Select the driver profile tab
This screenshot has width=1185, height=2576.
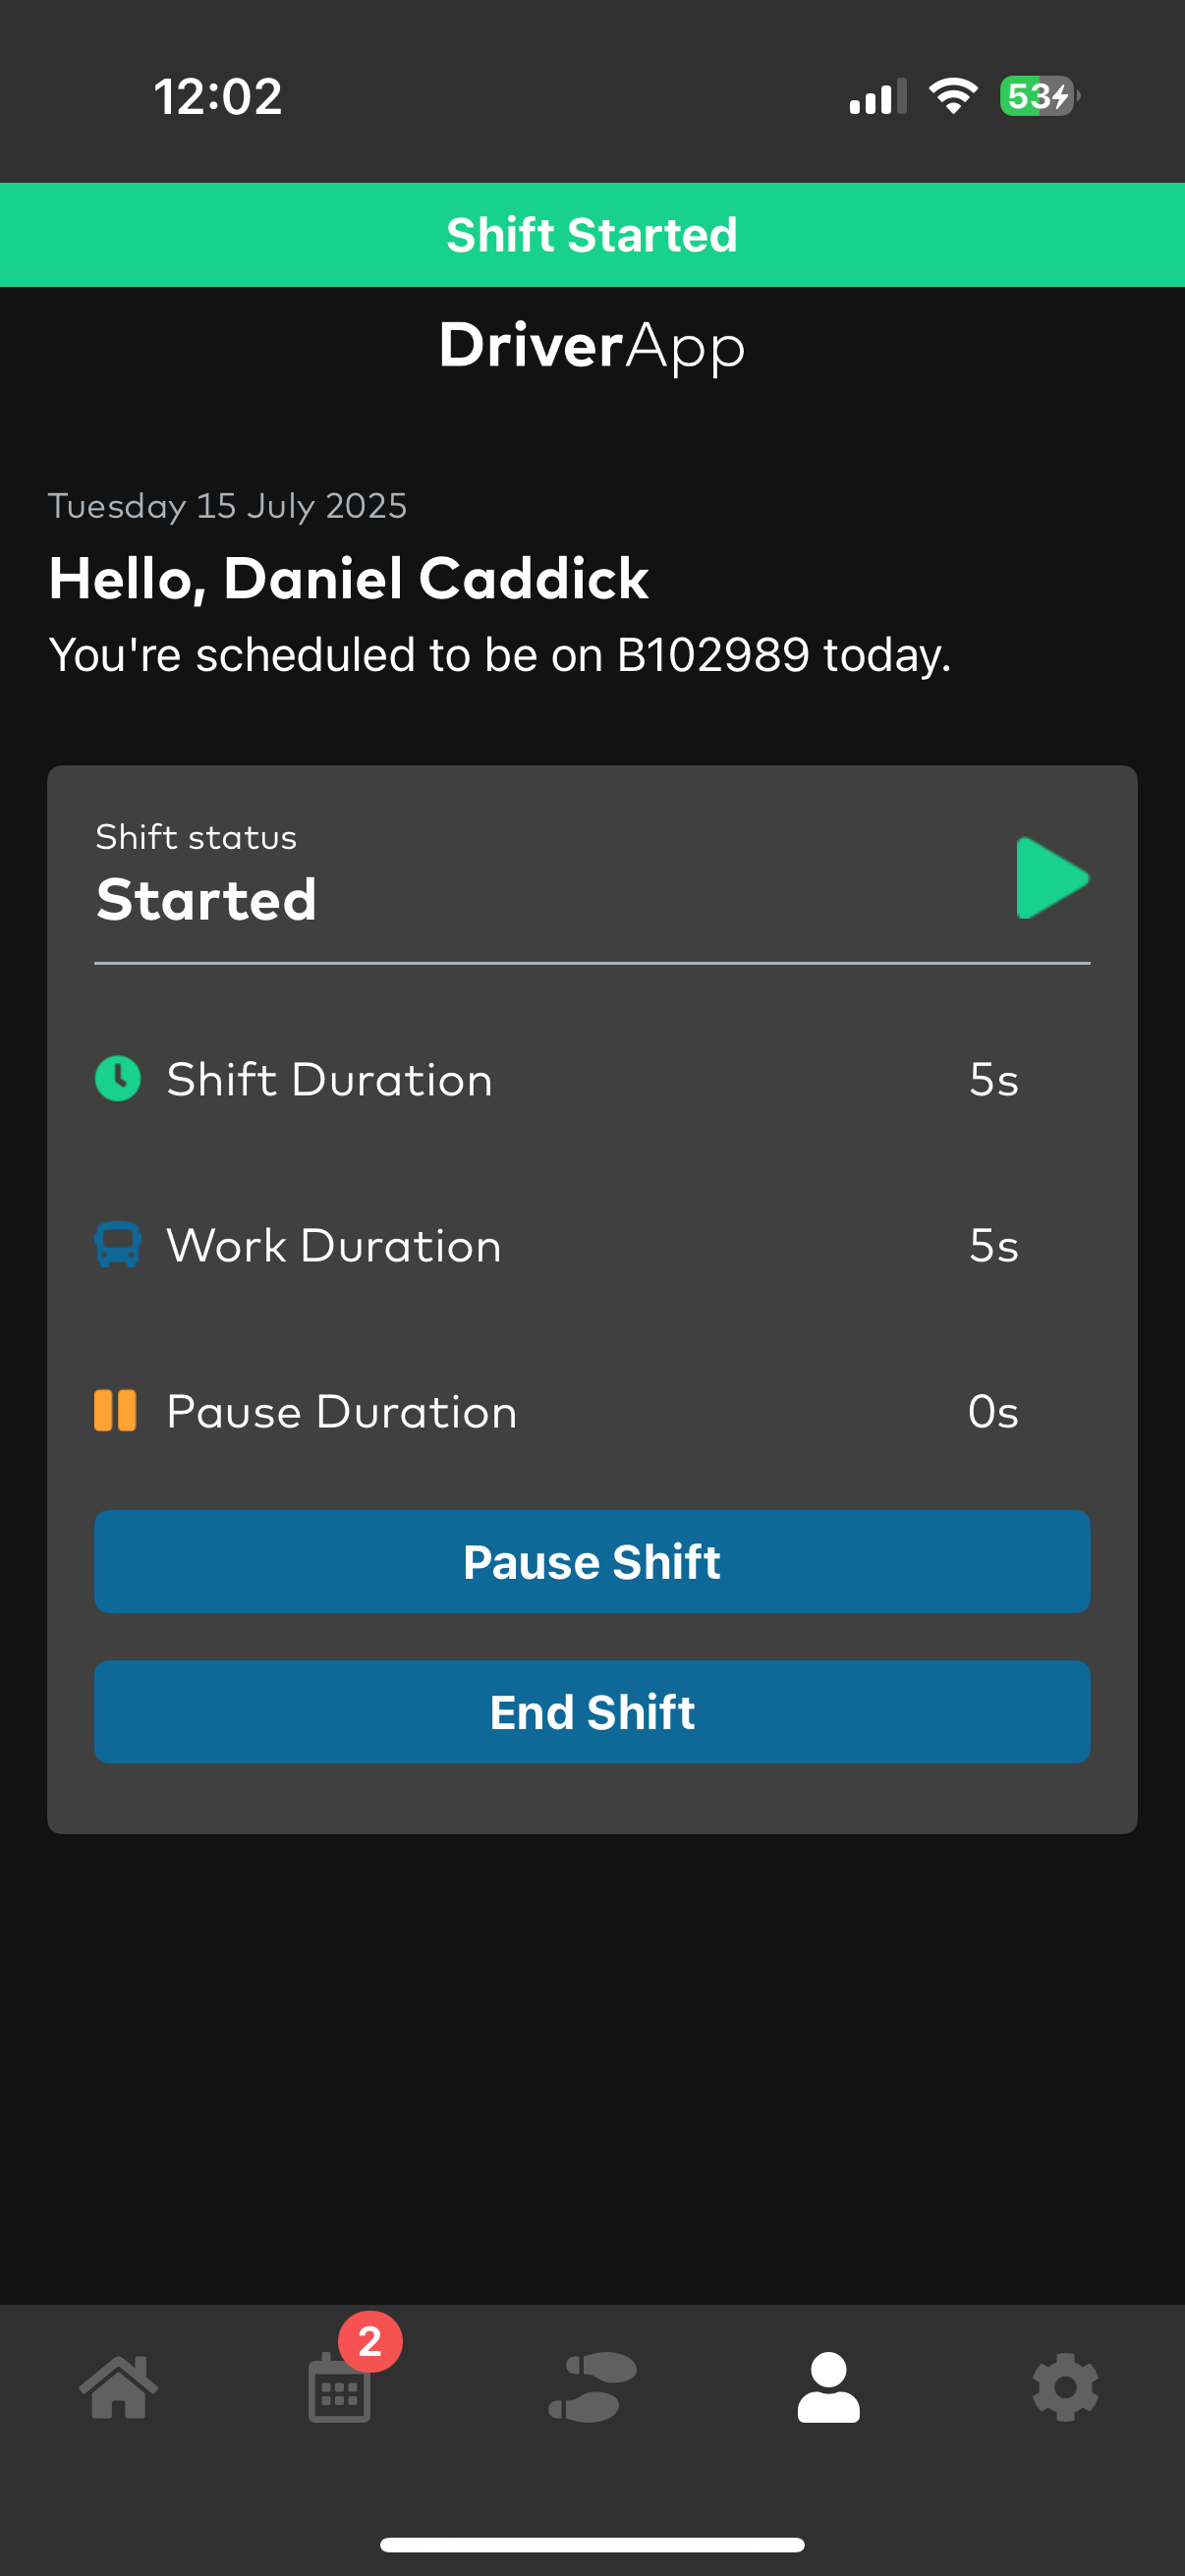[828, 2387]
